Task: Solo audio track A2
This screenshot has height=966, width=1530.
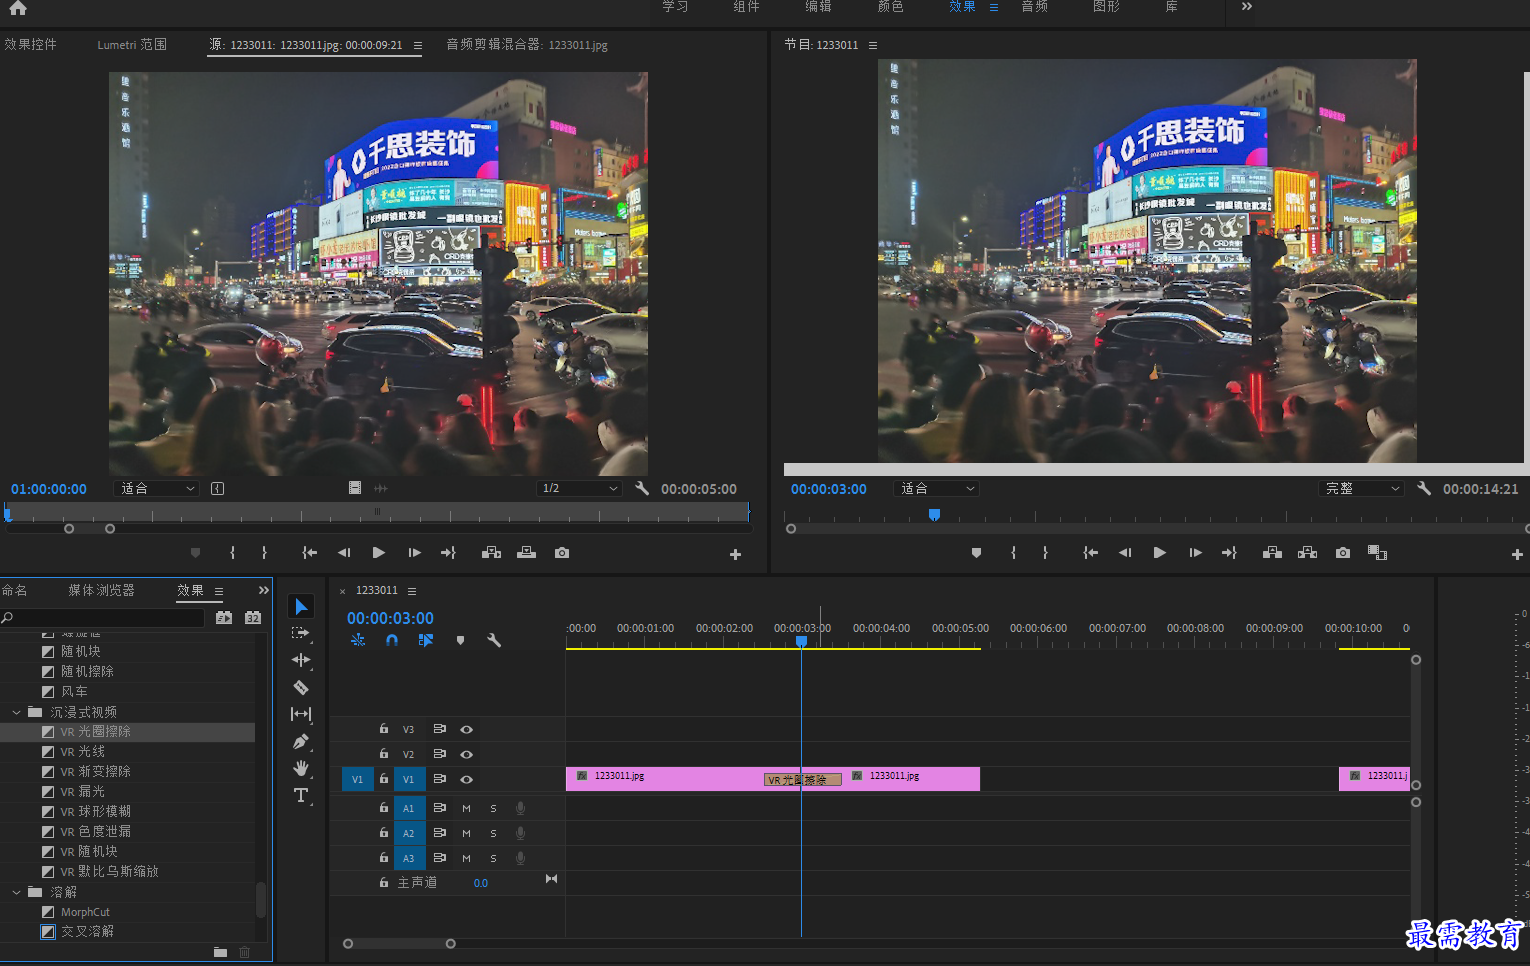Action: tap(493, 833)
